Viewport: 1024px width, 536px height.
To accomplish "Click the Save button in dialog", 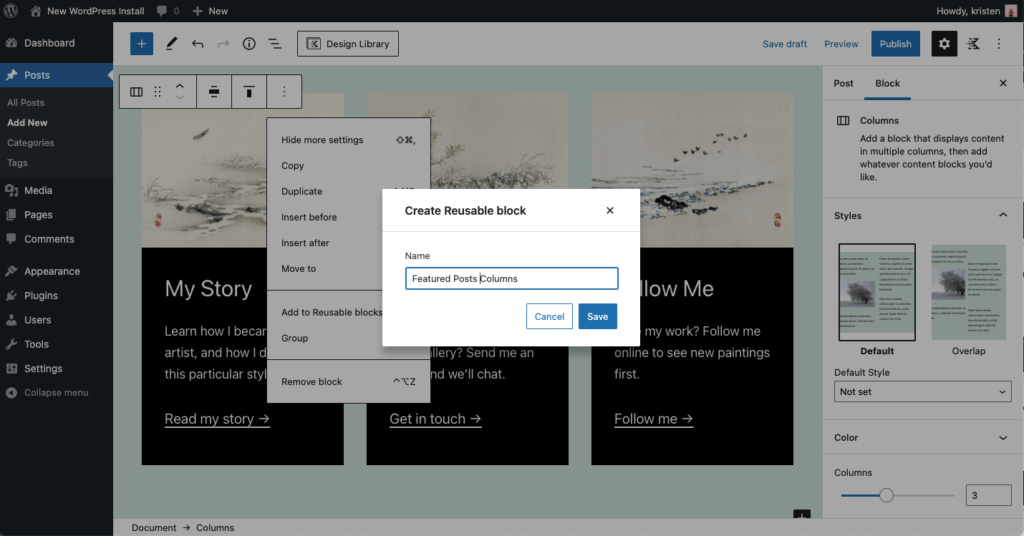I will (x=597, y=316).
